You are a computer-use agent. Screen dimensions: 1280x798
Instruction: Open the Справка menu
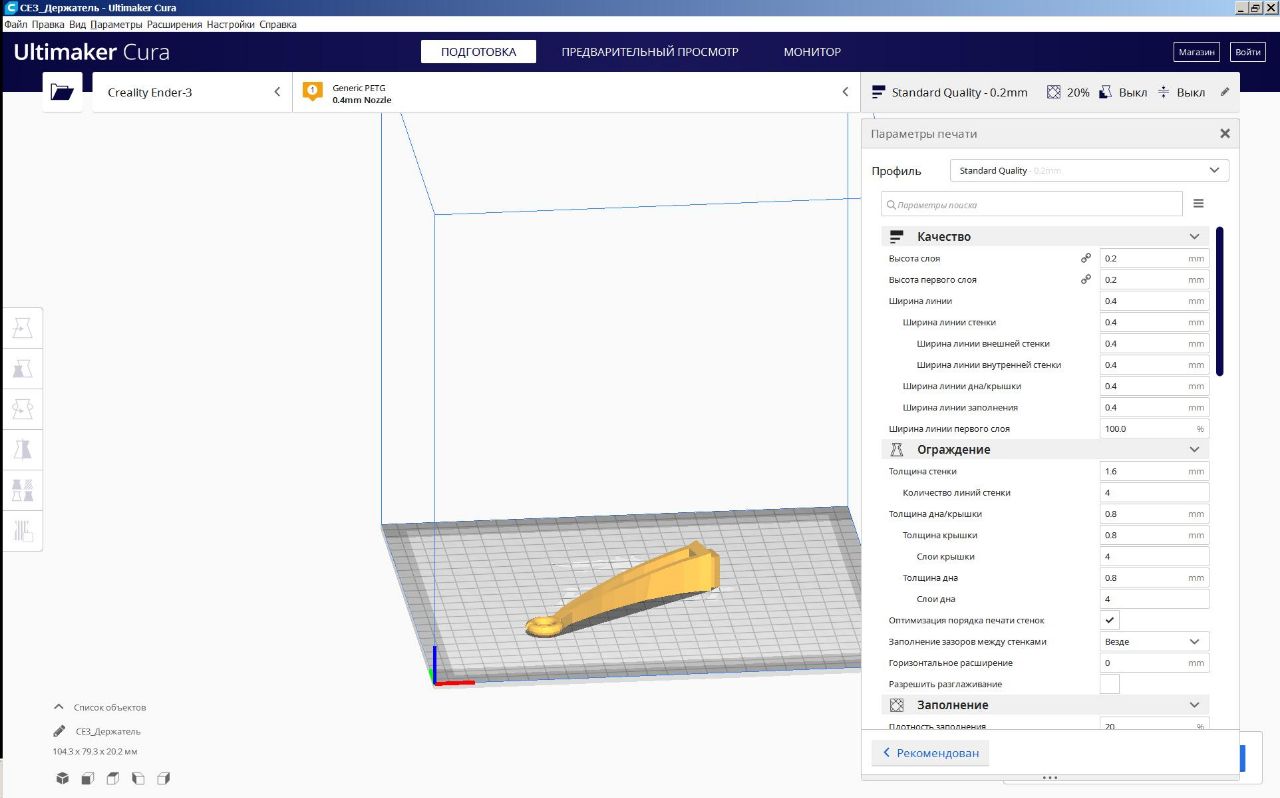pyautogui.click(x=278, y=24)
